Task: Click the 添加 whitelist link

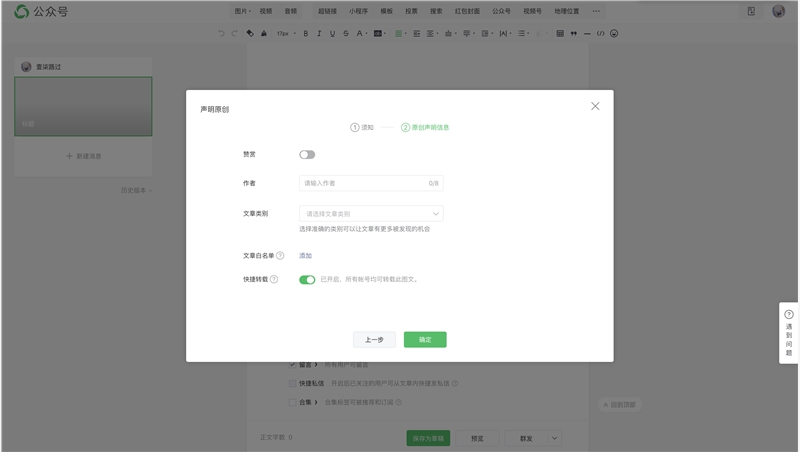Action: [305, 256]
